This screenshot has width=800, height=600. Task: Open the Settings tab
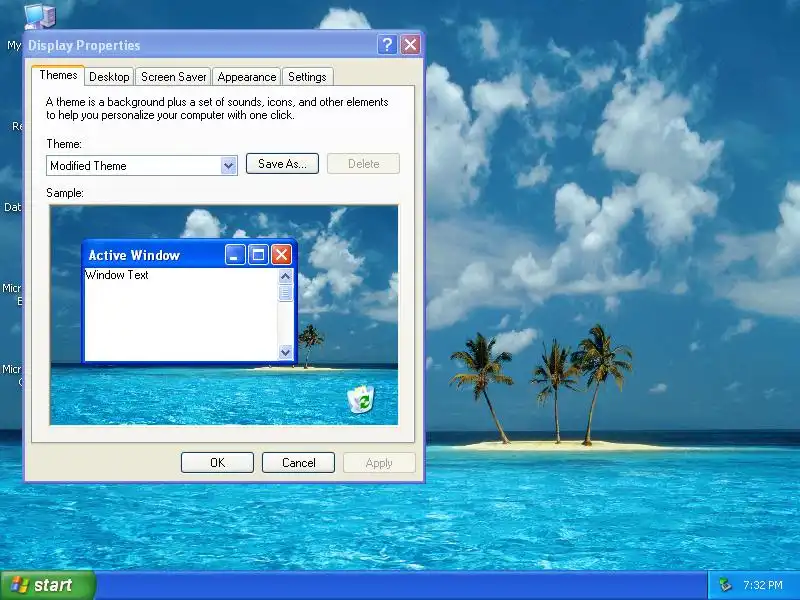pyautogui.click(x=307, y=77)
